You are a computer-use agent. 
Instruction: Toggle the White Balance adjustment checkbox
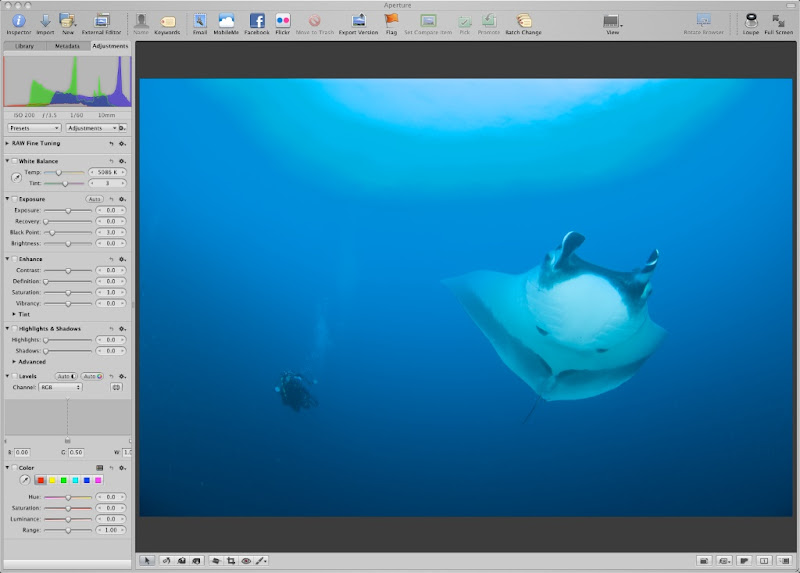click(x=15, y=161)
